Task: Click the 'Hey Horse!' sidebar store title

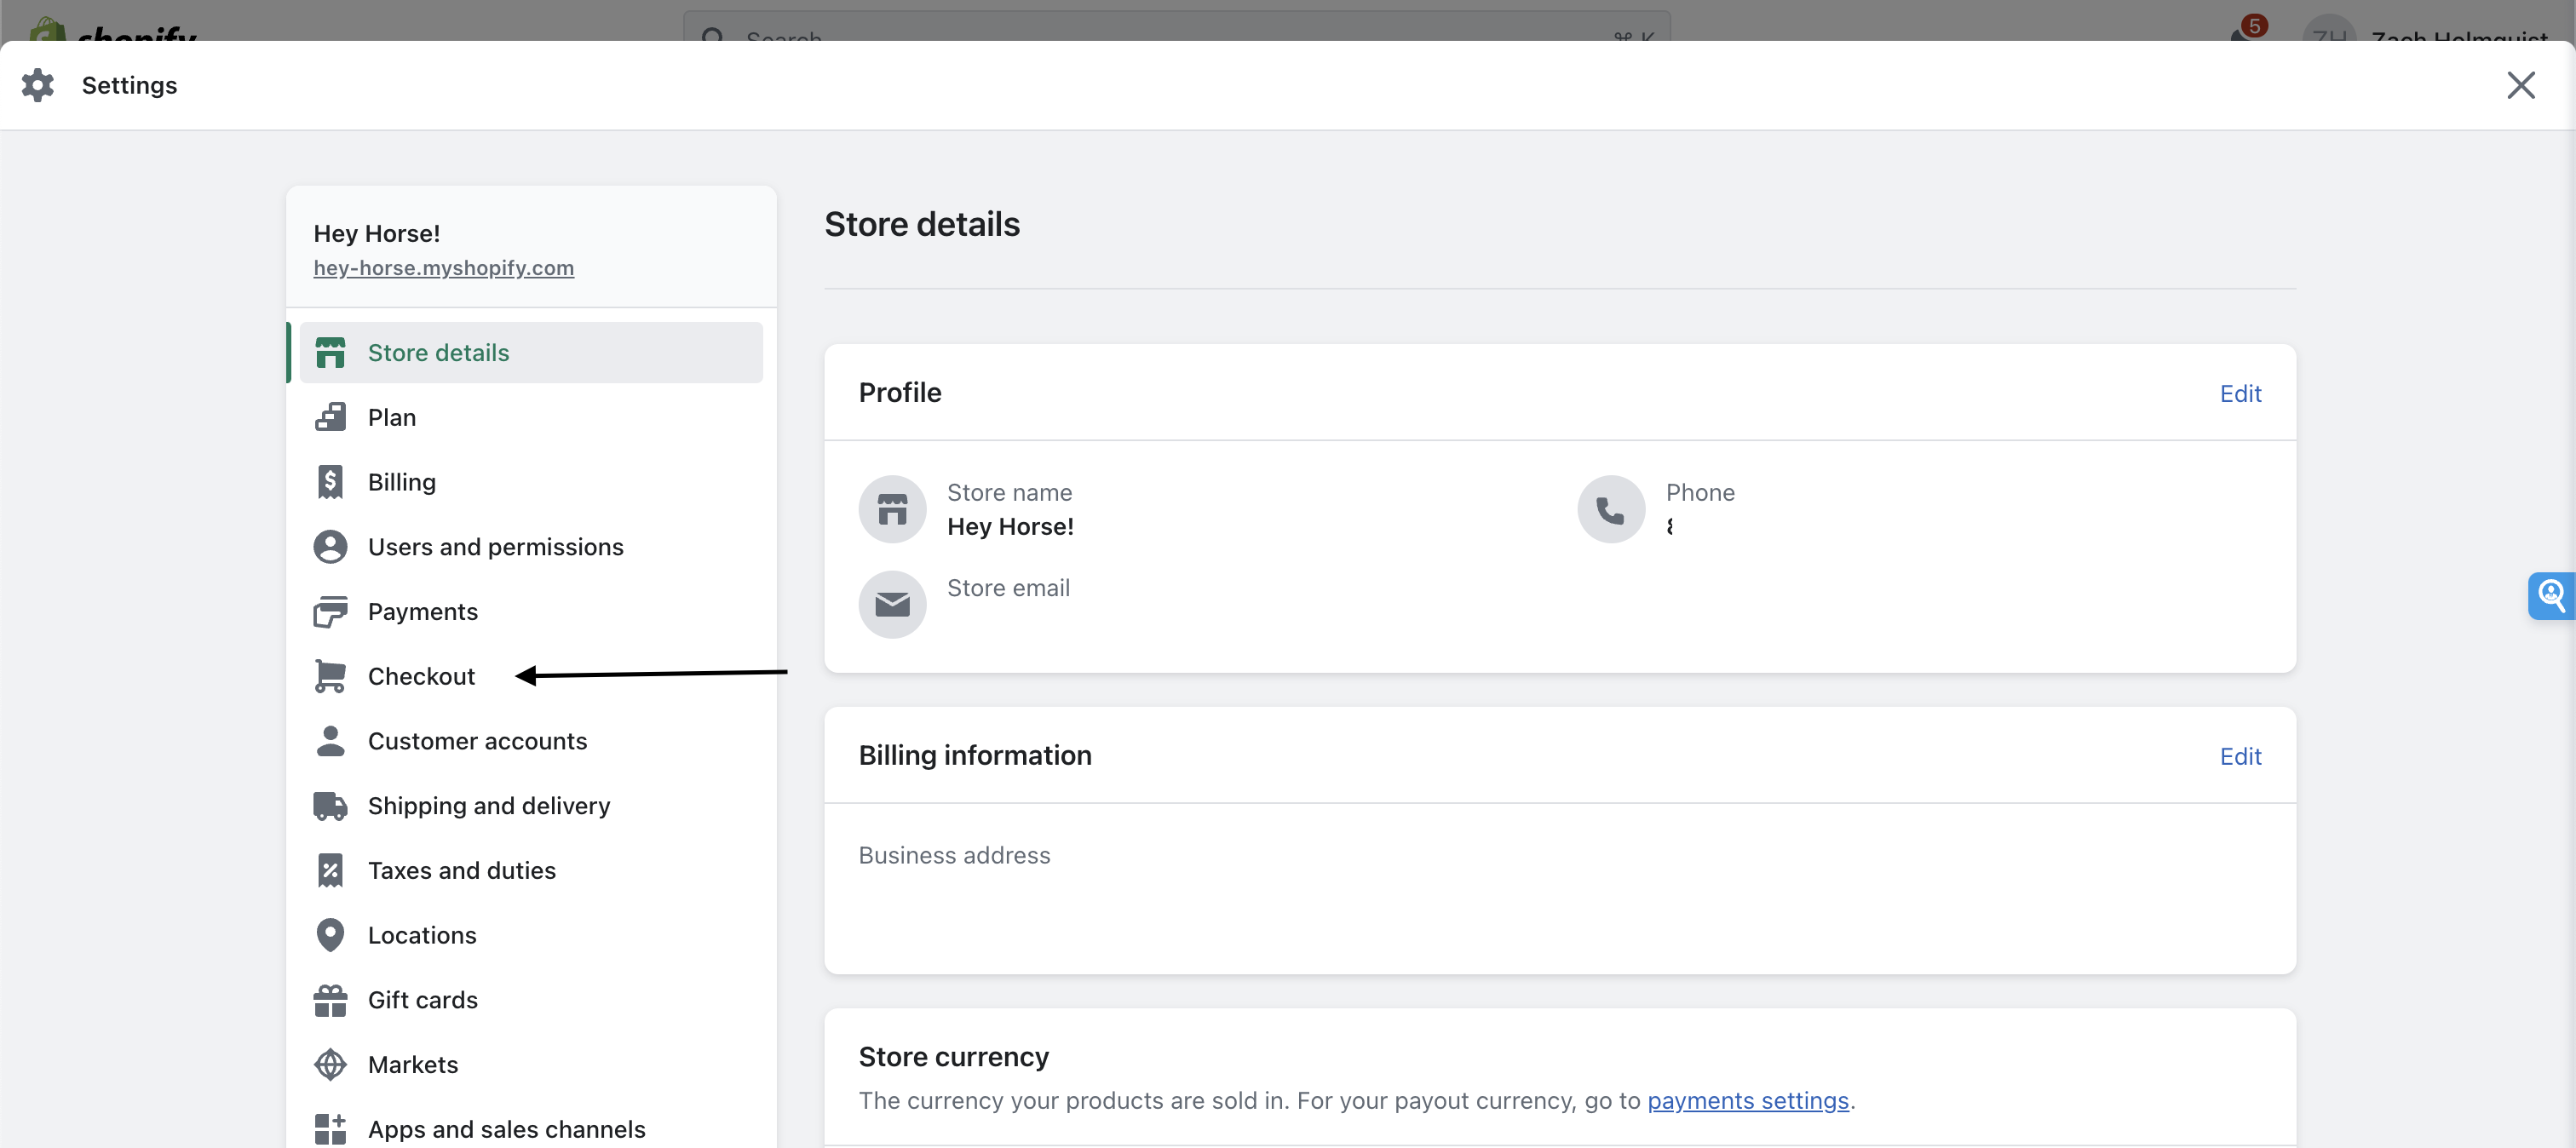Action: tap(376, 233)
